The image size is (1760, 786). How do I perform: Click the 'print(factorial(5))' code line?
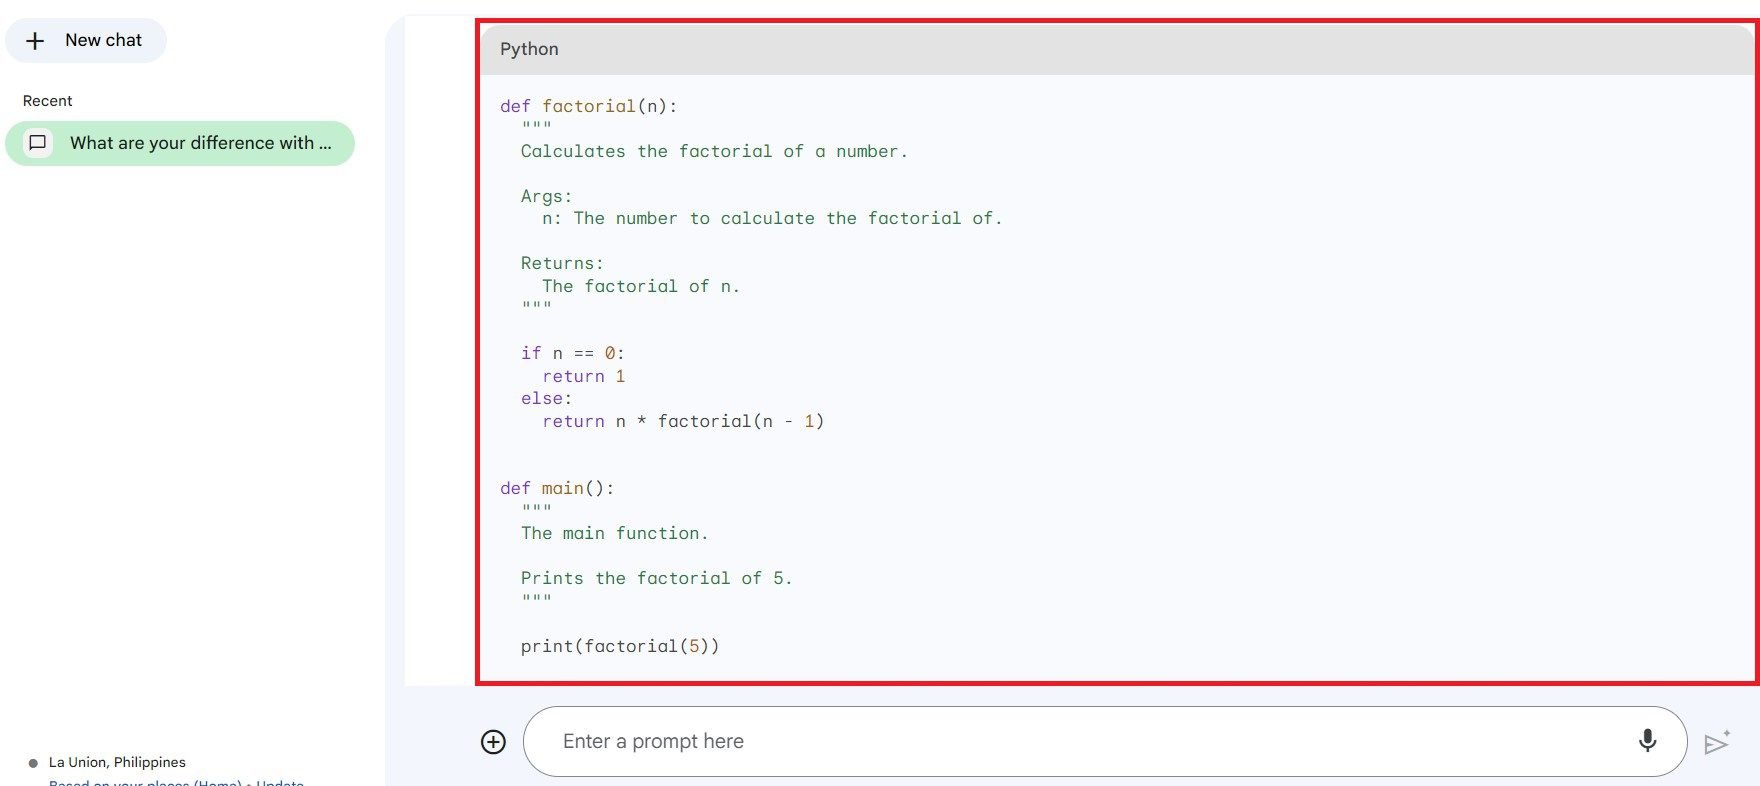[620, 646]
